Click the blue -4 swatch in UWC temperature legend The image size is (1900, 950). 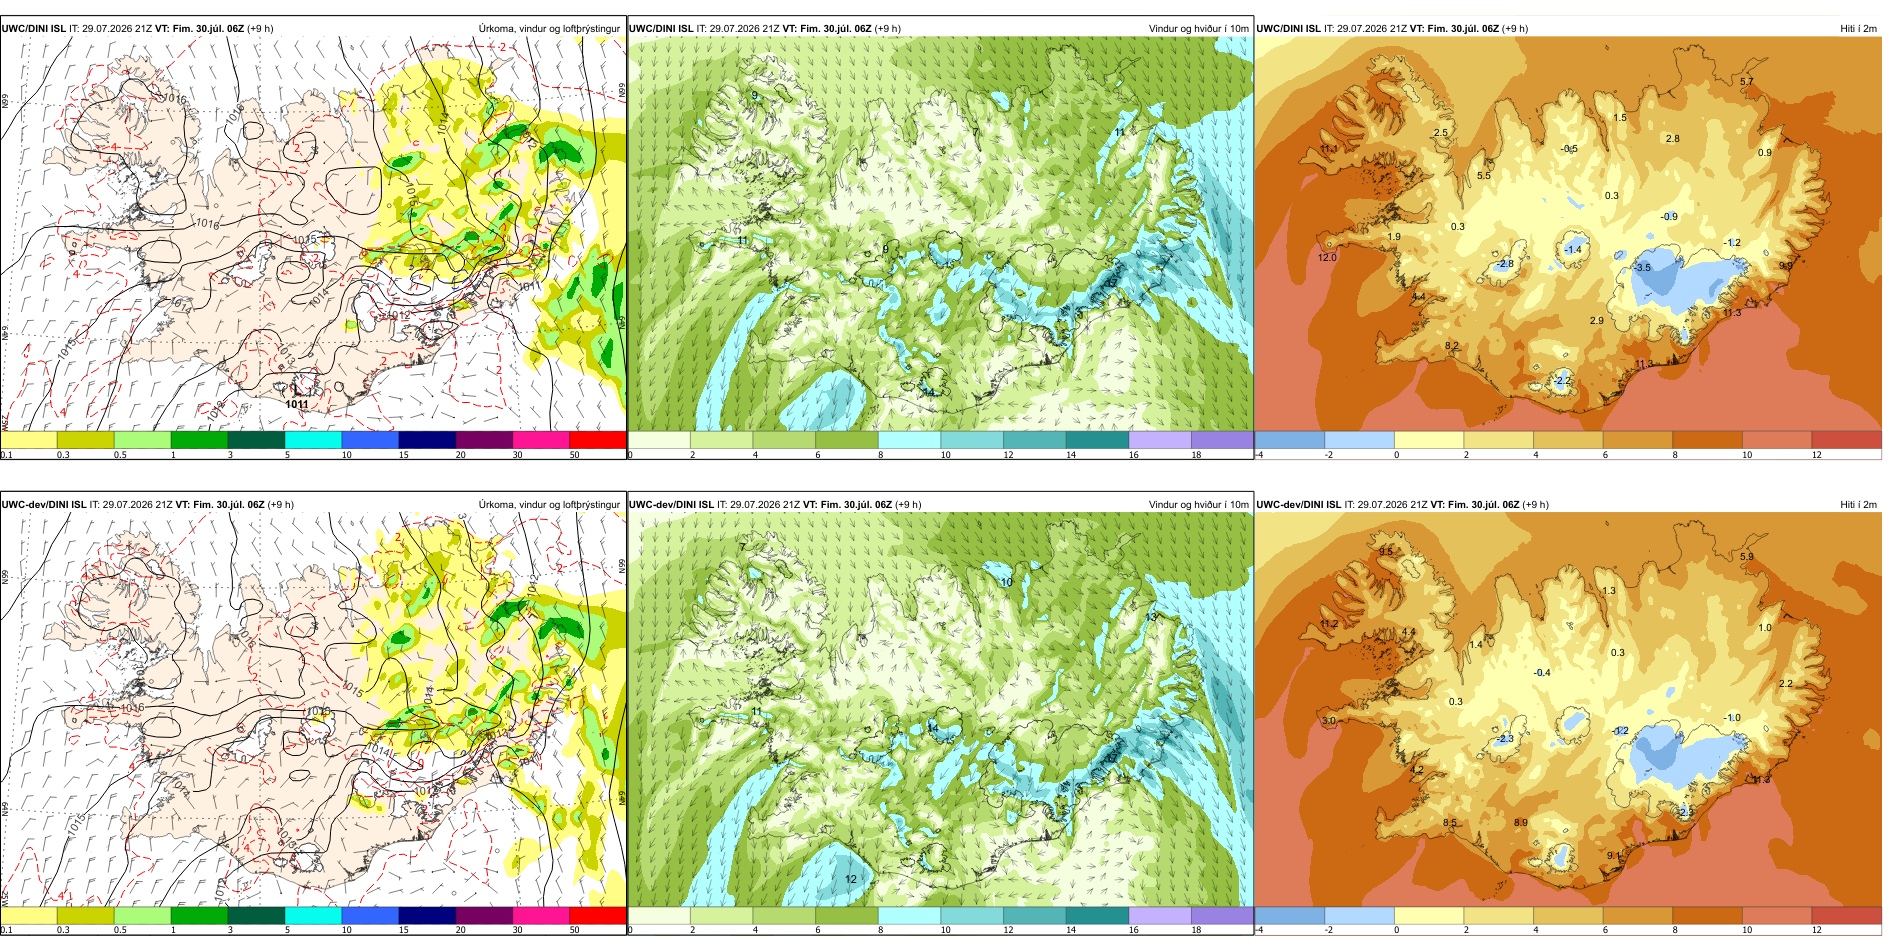1289,440
